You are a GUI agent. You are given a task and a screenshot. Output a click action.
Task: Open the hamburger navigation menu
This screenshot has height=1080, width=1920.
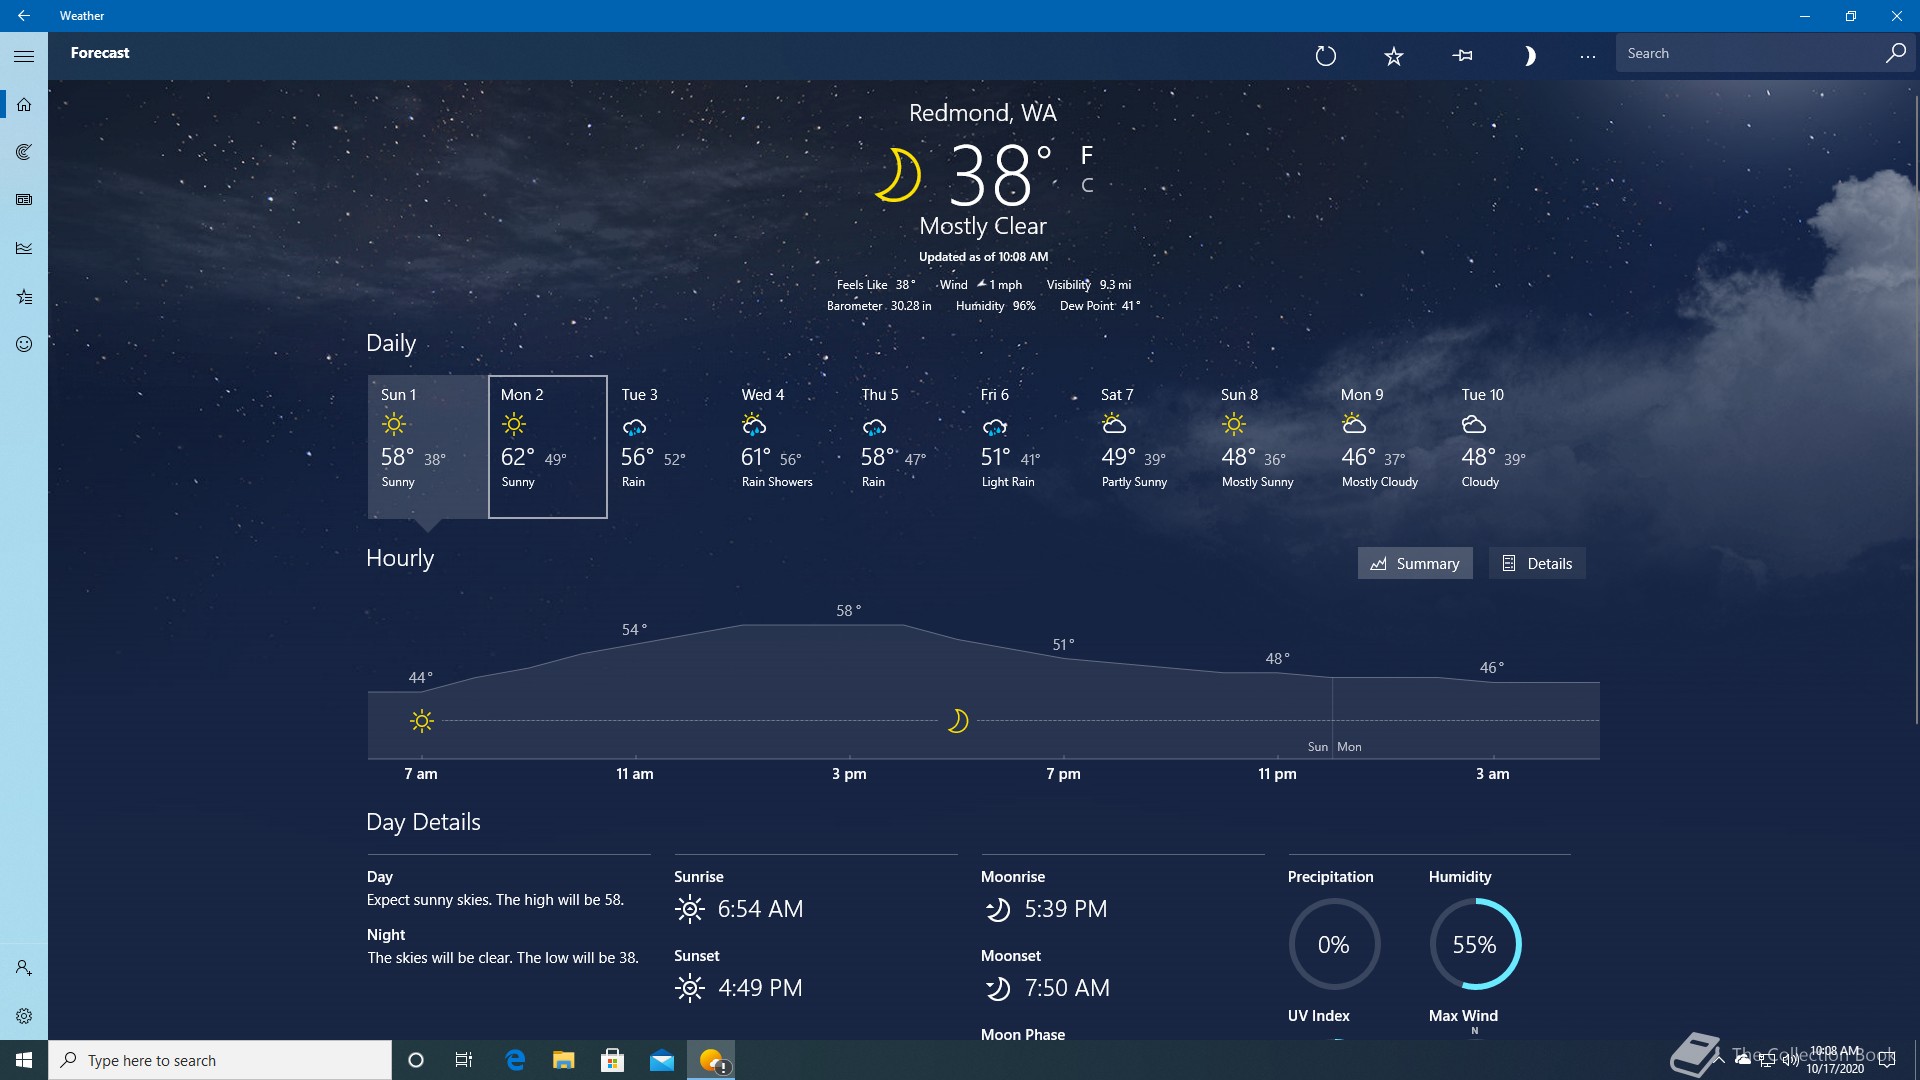coord(24,56)
